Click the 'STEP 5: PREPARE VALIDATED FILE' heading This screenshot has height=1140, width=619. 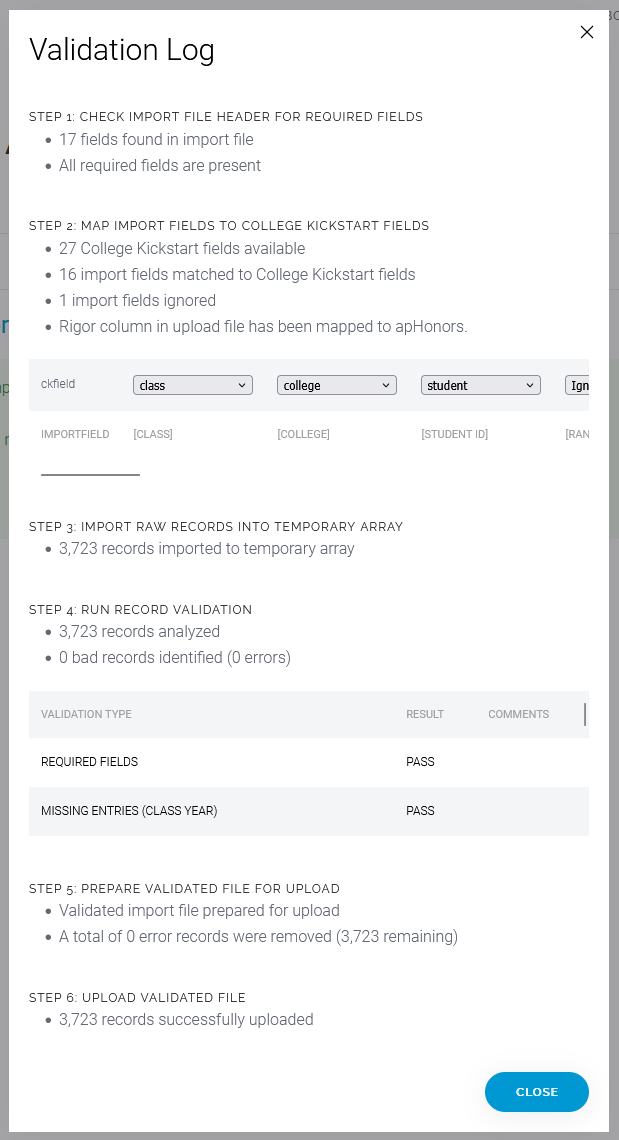click(185, 888)
